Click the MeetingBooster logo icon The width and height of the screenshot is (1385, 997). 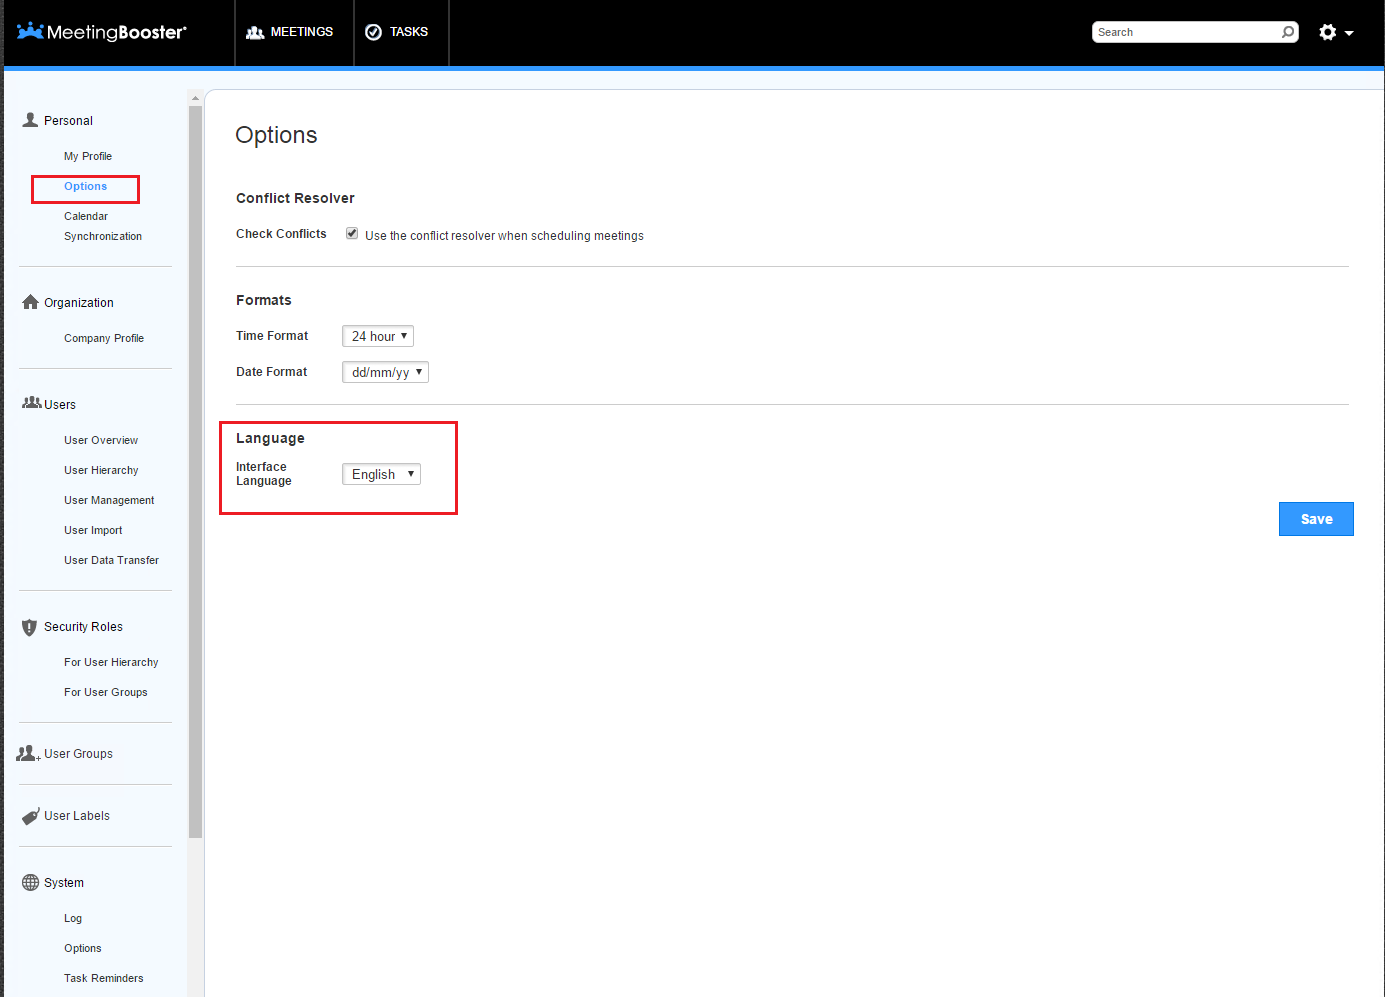pos(30,31)
